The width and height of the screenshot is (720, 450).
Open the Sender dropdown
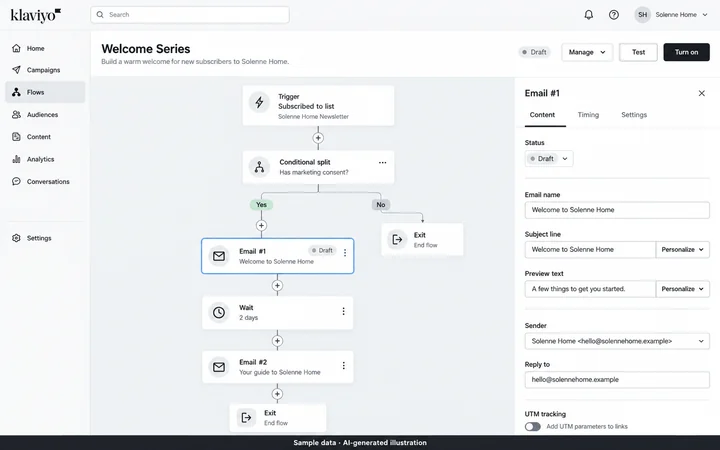617,341
